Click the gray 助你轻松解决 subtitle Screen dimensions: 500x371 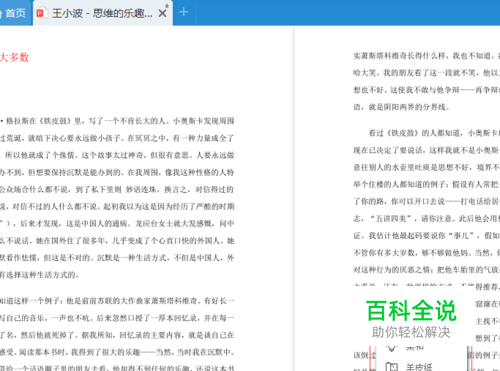click(411, 332)
